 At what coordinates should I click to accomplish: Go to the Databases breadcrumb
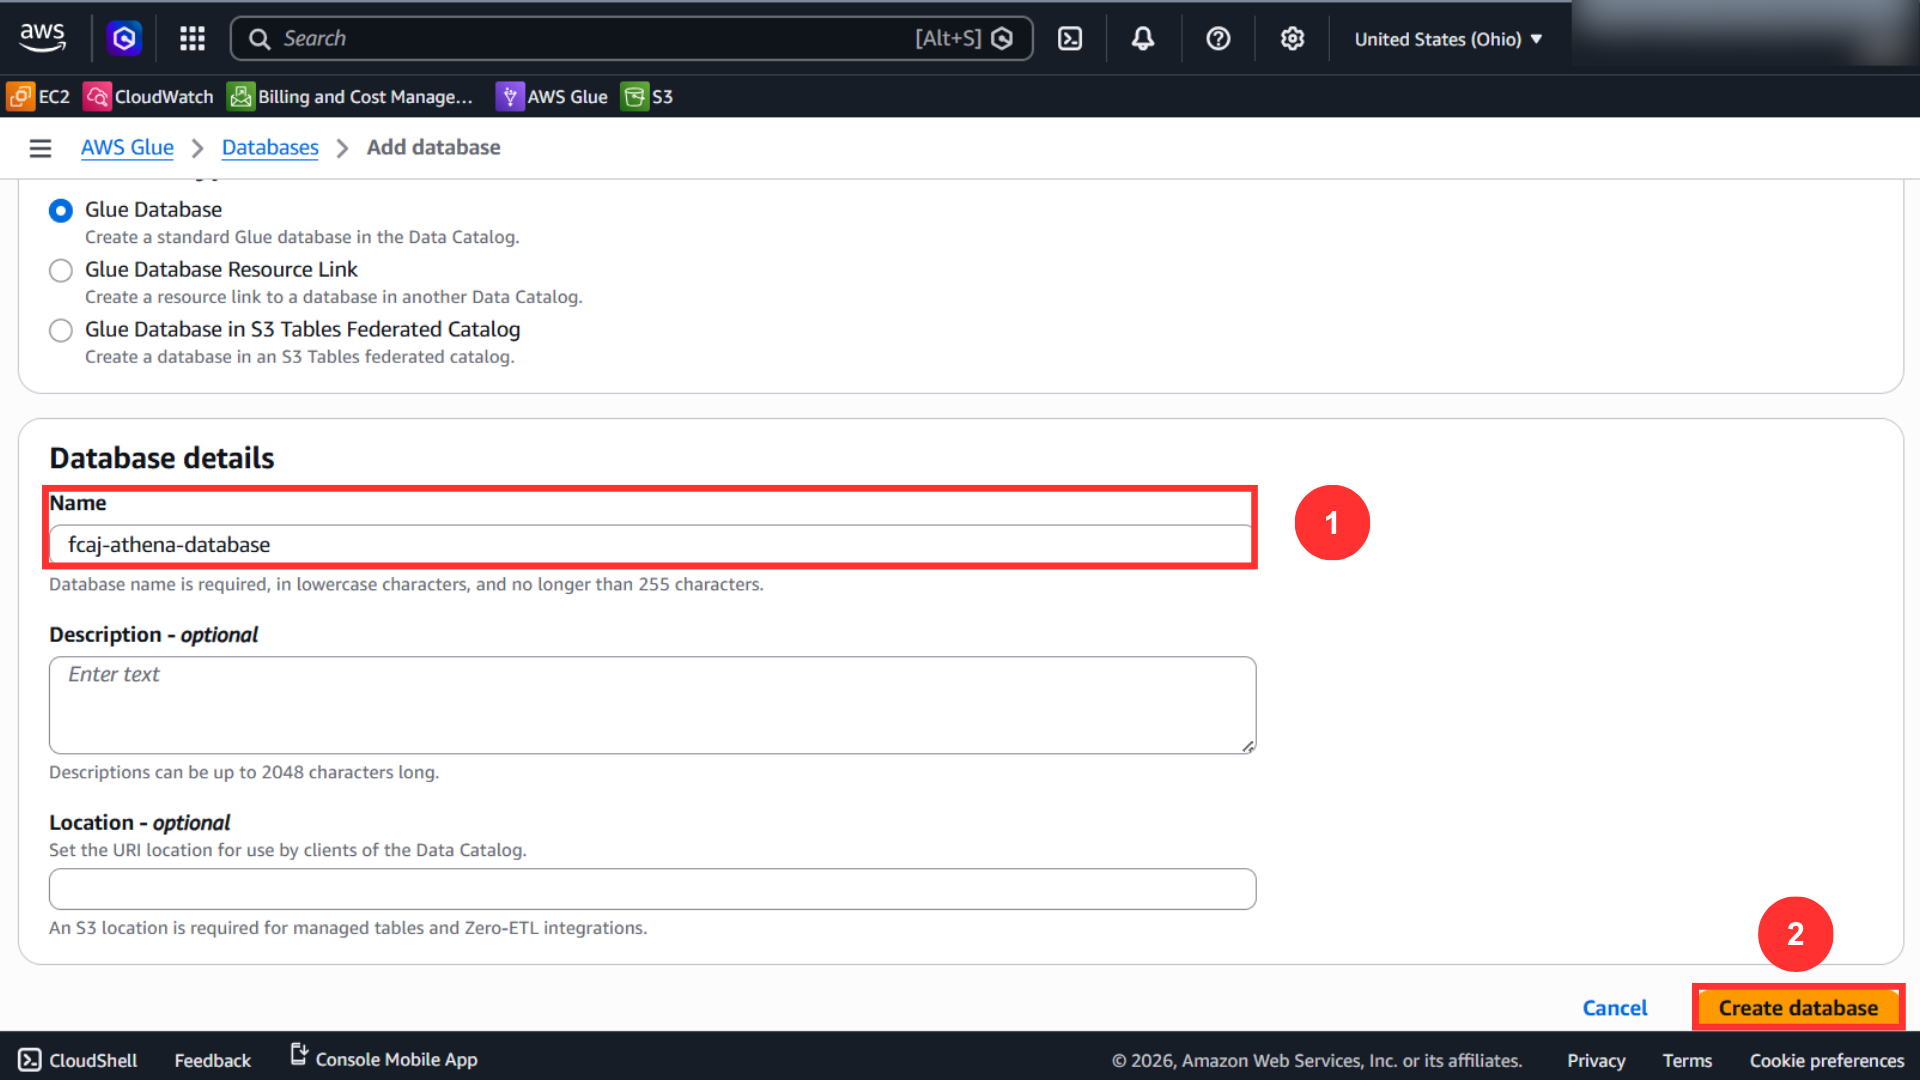coord(270,147)
